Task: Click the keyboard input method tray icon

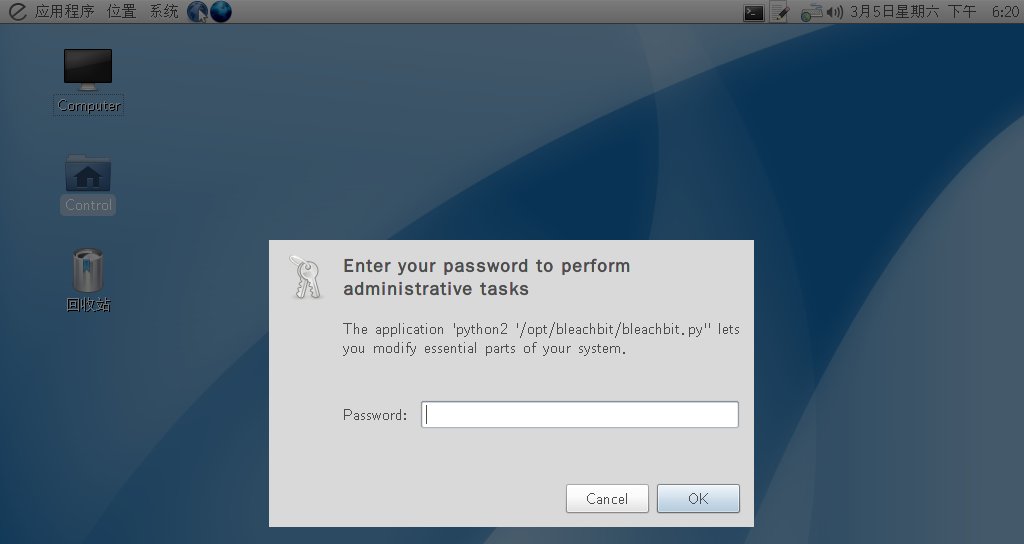Action: click(x=811, y=12)
